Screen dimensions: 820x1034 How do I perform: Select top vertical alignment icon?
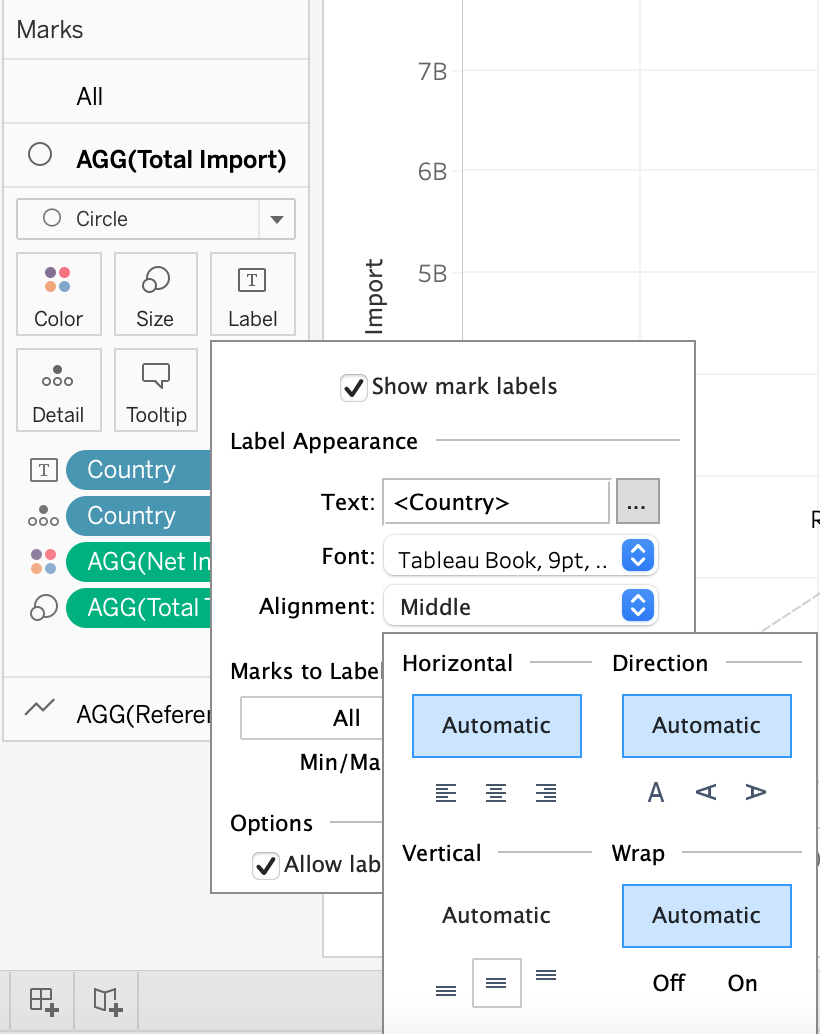pos(546,976)
